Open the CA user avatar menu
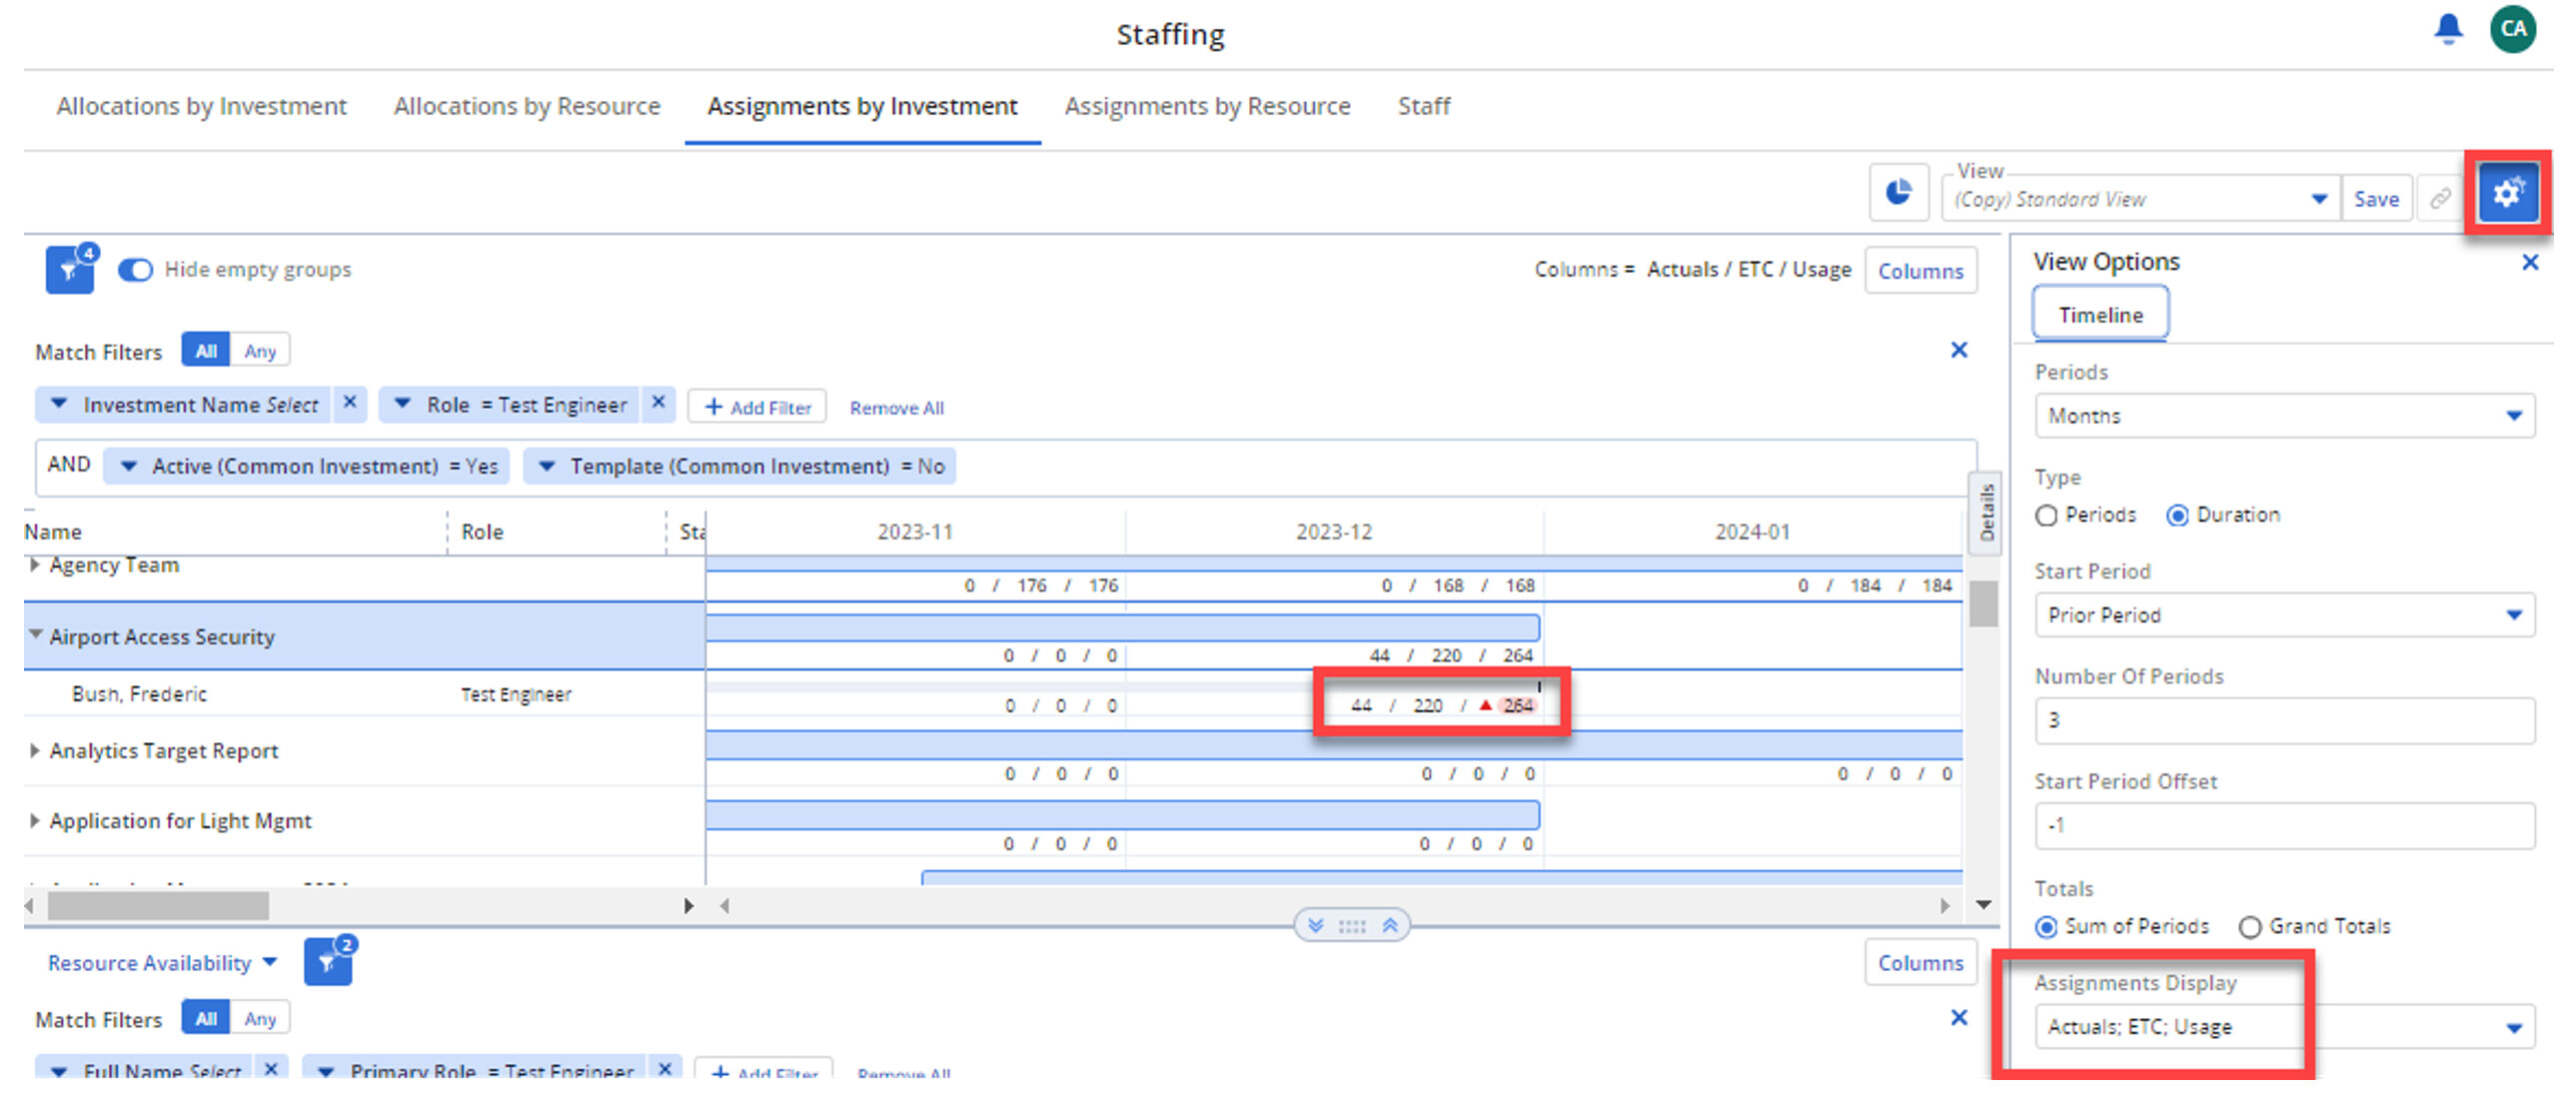2560x1099 pixels. coord(2513,29)
